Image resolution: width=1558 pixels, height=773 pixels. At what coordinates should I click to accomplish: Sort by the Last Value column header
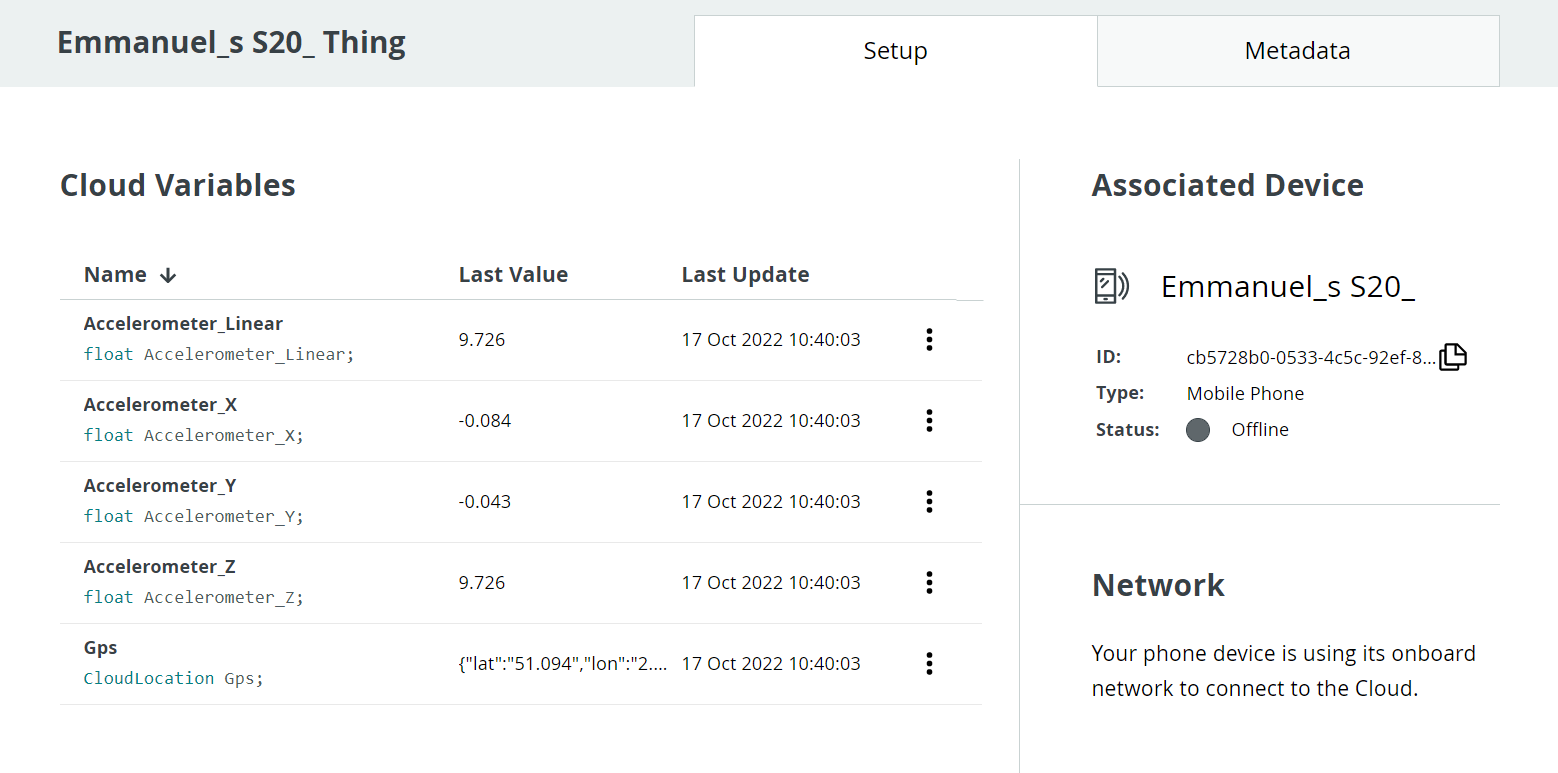click(513, 275)
